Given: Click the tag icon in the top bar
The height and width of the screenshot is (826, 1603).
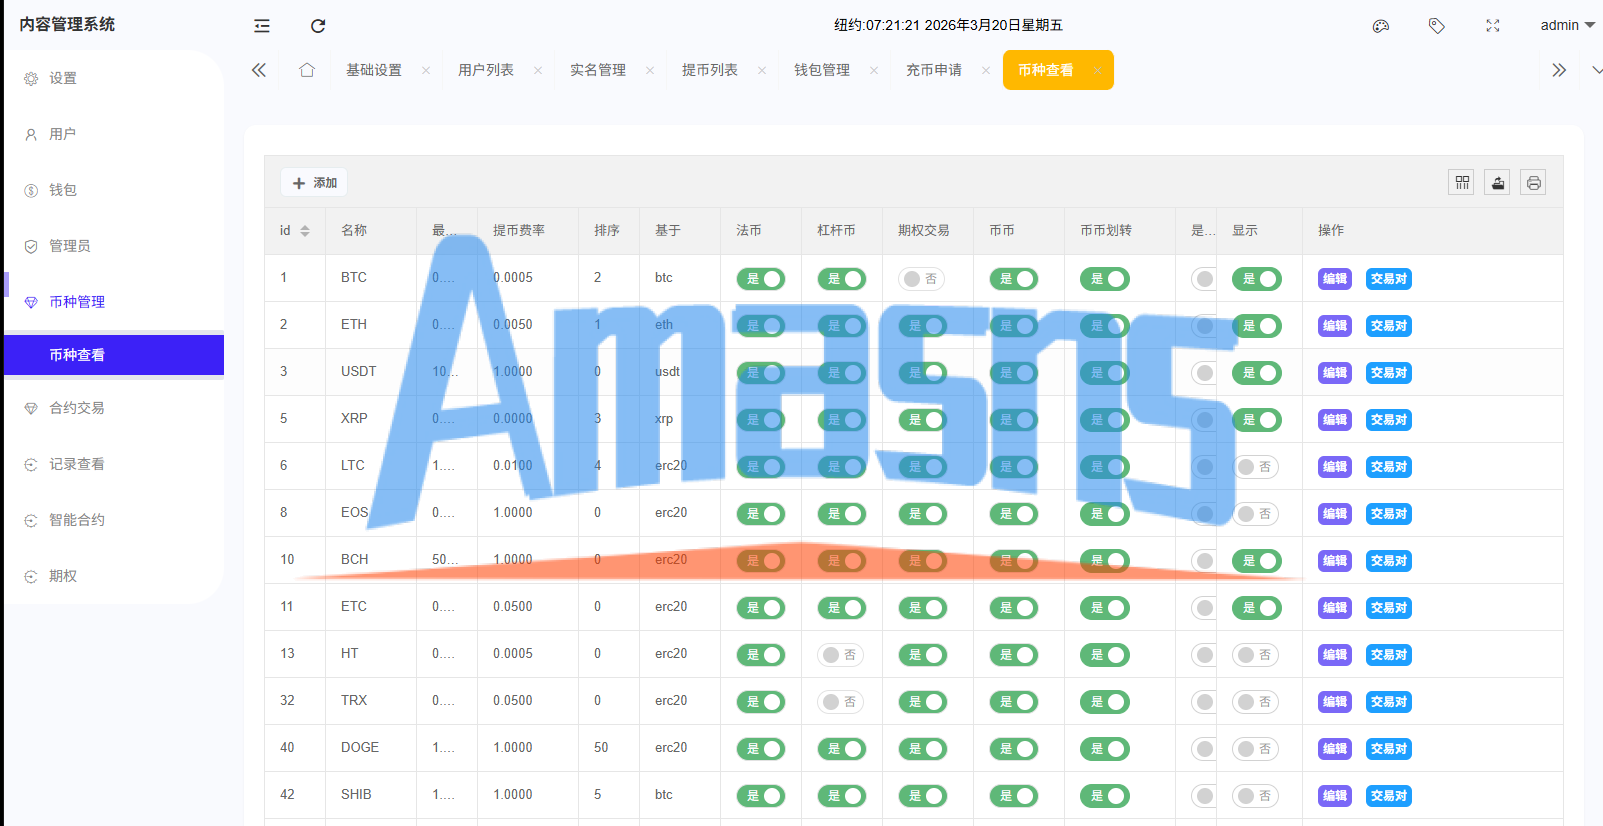Looking at the screenshot, I should pyautogui.click(x=1437, y=26).
